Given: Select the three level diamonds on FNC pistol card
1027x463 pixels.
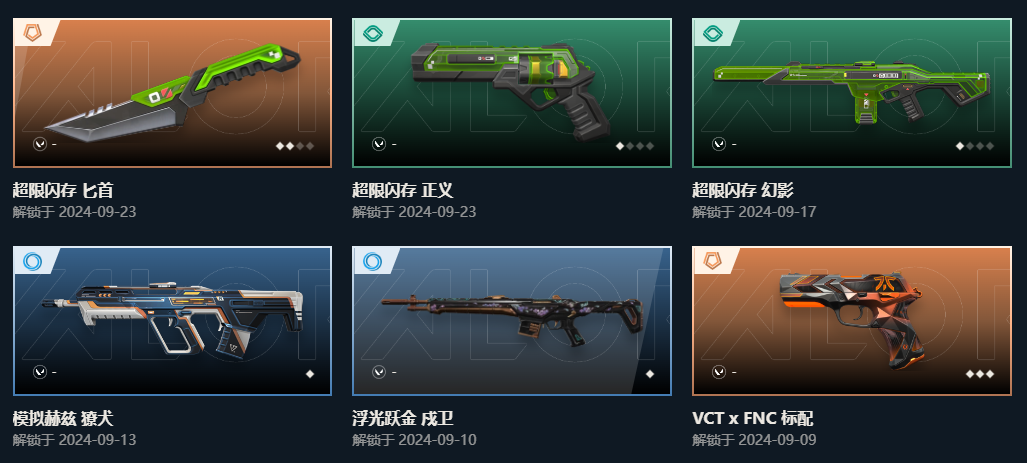Looking at the screenshot, I should (980, 374).
